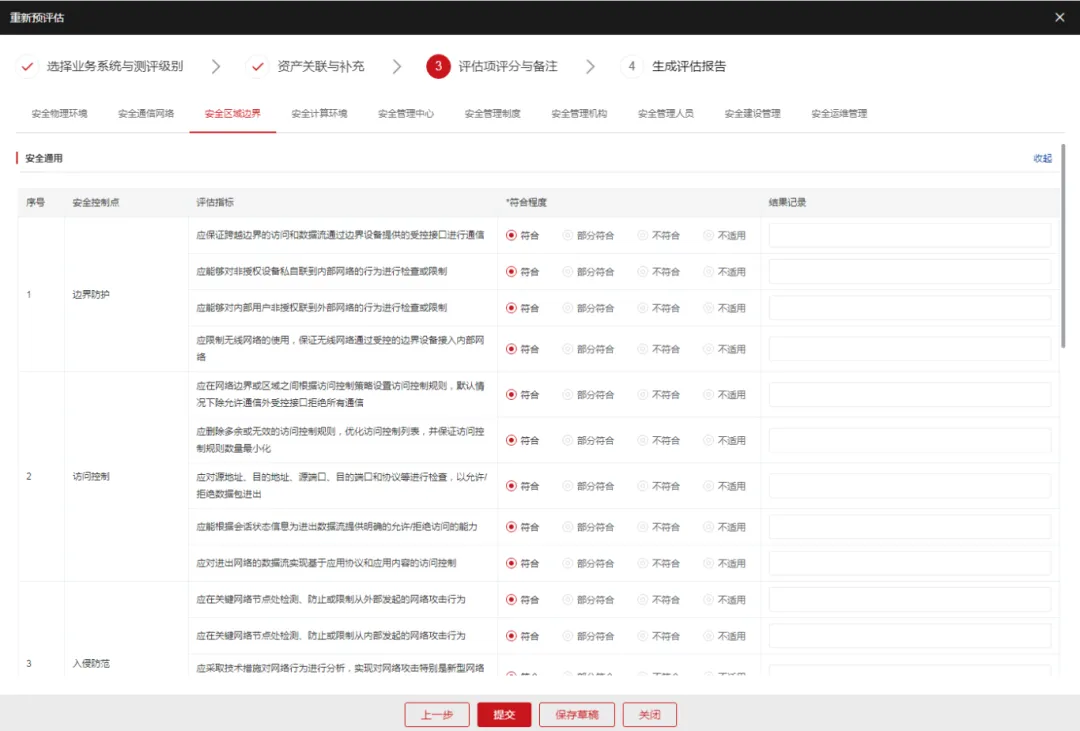
Task: Close the 重新预评估 dialog with the X icon
Action: (1060, 17)
